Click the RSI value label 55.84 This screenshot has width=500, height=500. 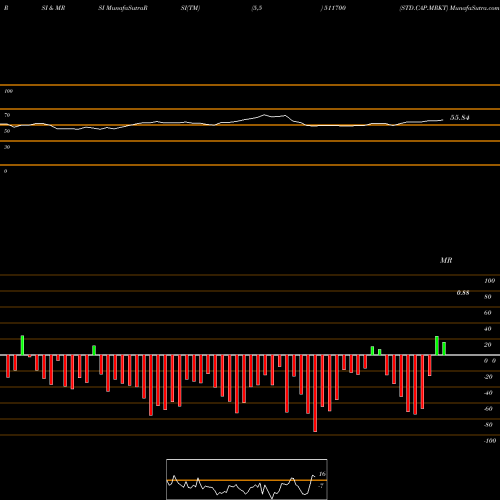coord(460,118)
